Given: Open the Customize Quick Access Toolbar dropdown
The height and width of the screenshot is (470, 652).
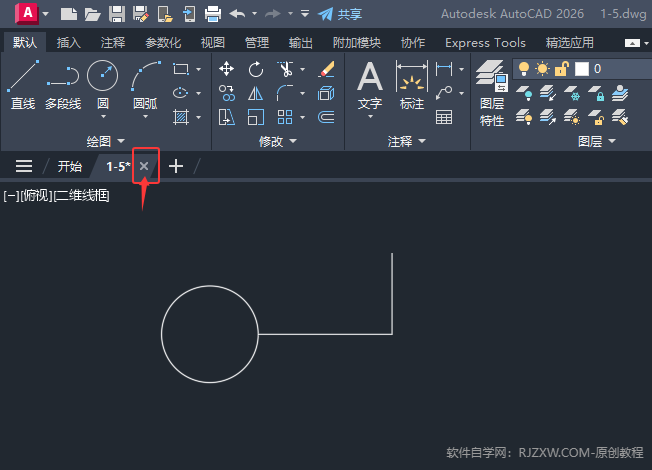Looking at the screenshot, I should tap(305, 14).
